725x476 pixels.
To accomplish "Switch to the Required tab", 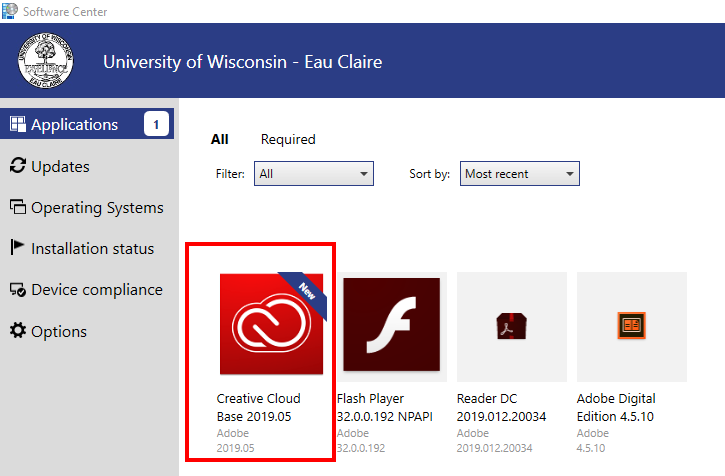I will pyautogui.click(x=288, y=140).
